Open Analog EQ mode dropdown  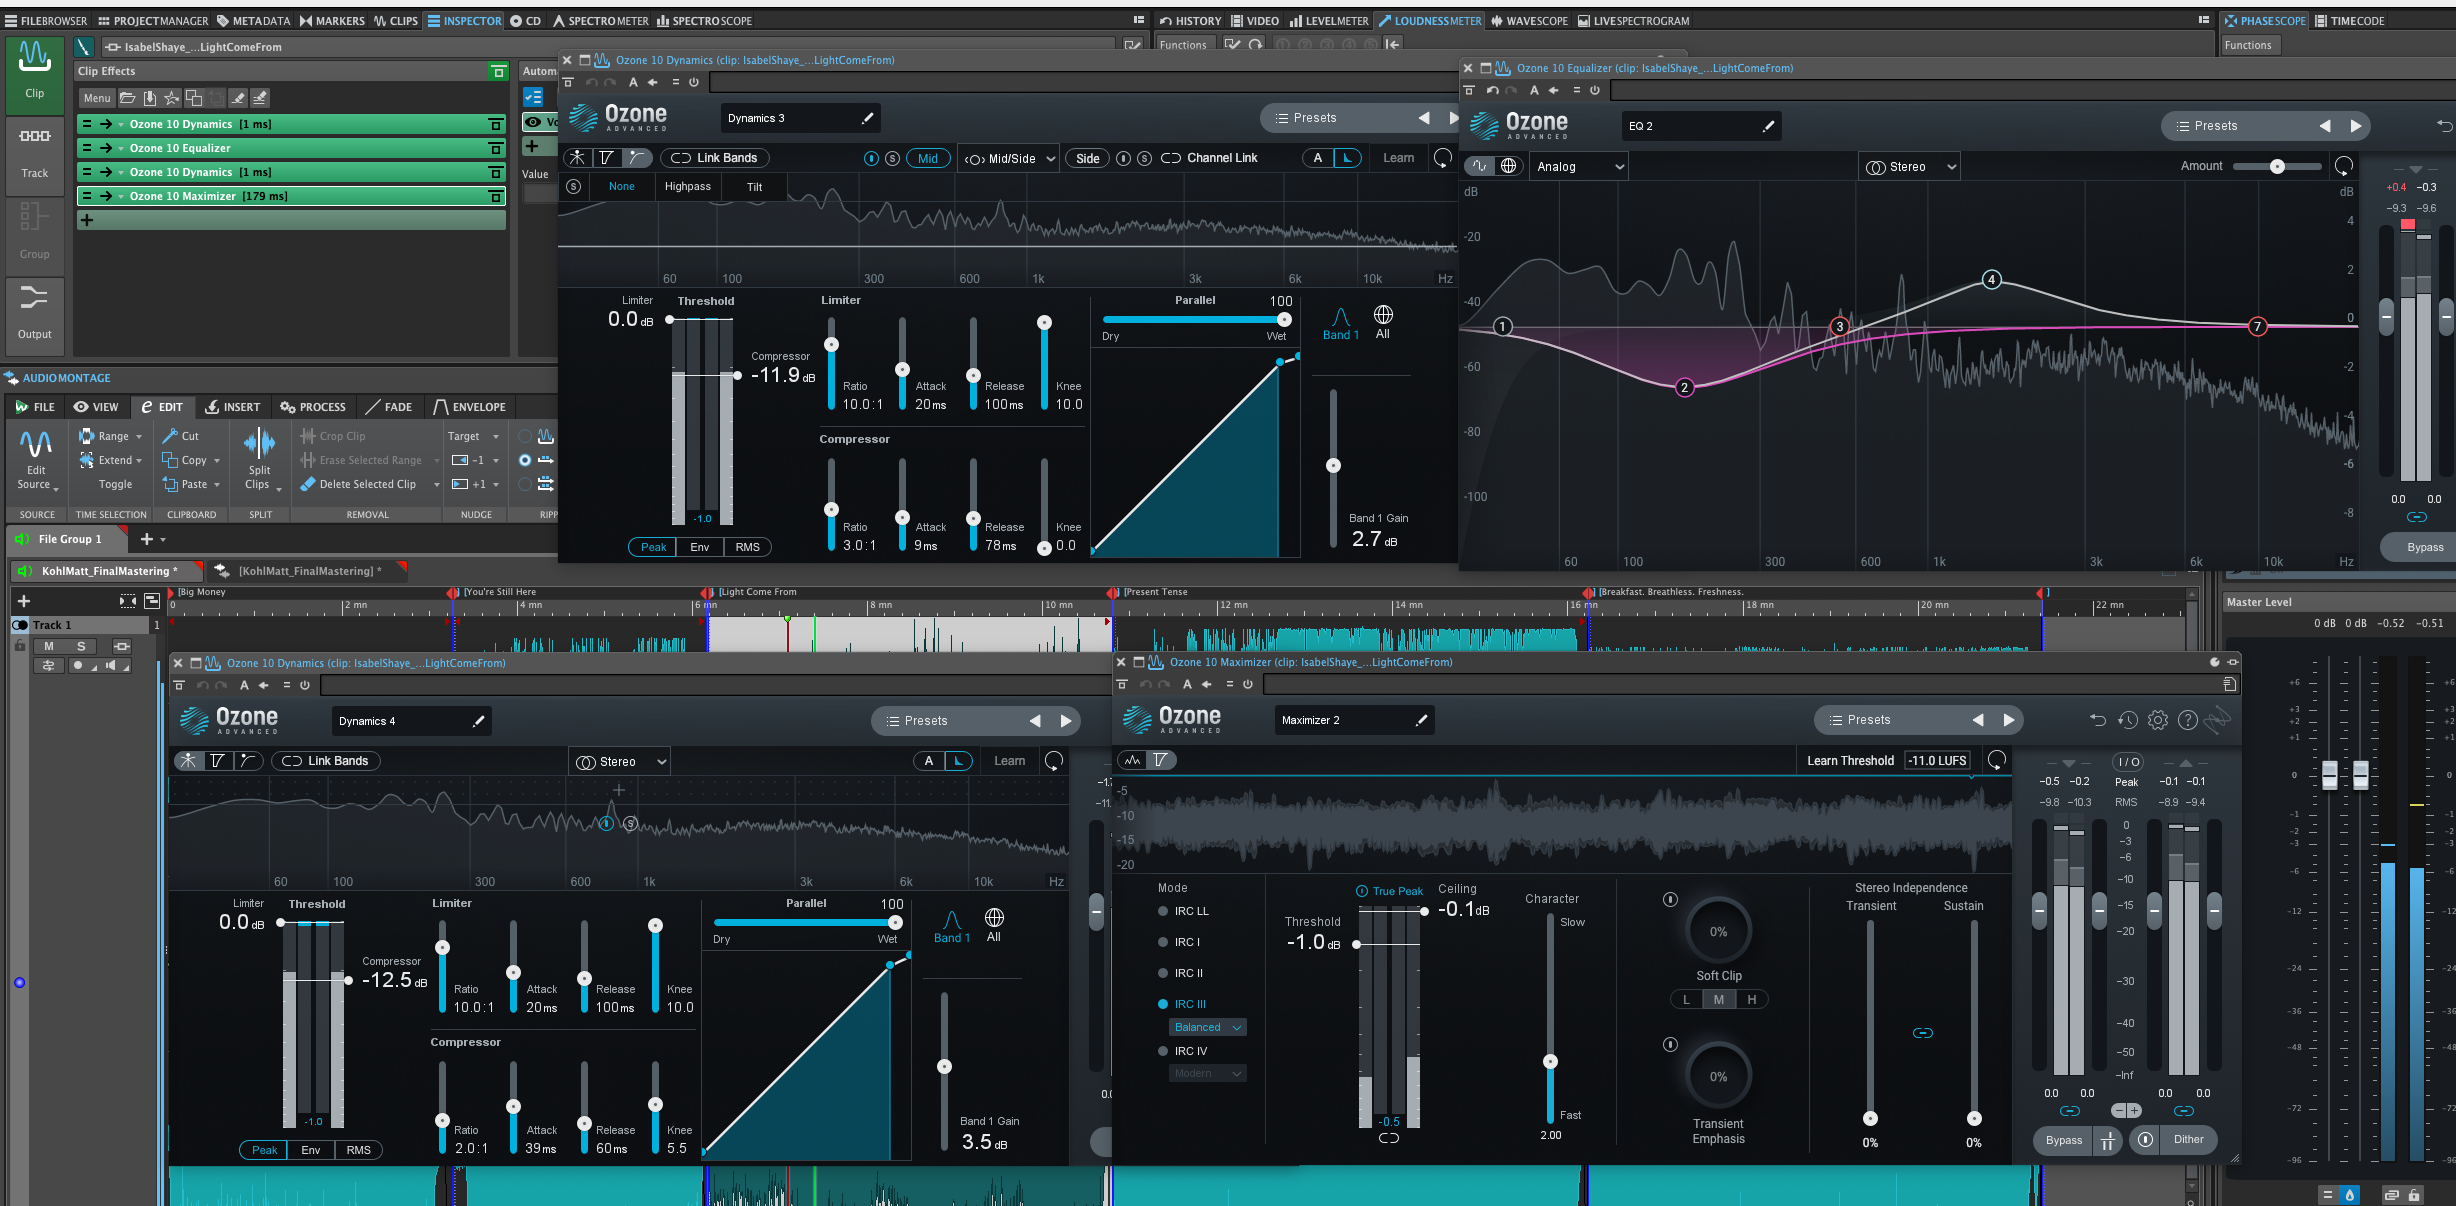tap(1579, 166)
